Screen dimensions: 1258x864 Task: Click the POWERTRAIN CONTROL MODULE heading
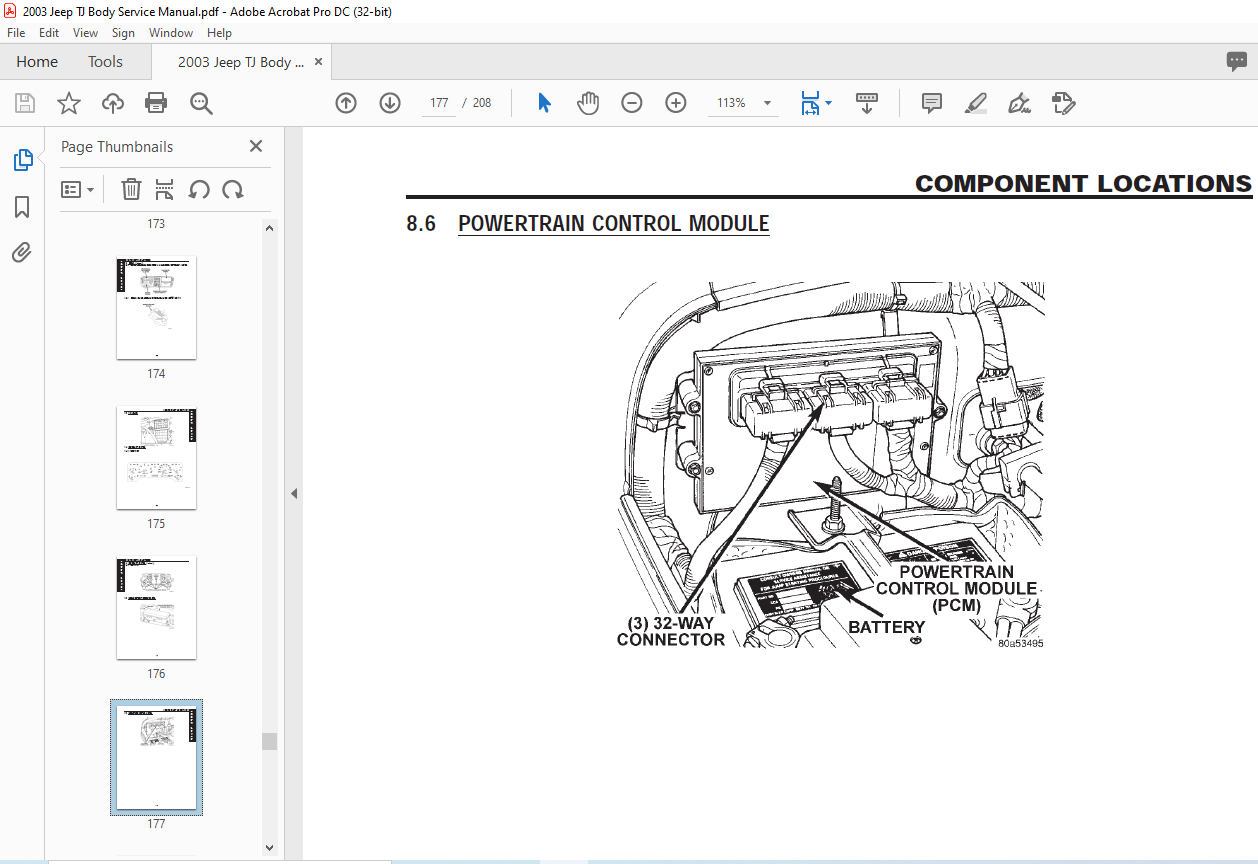614,224
